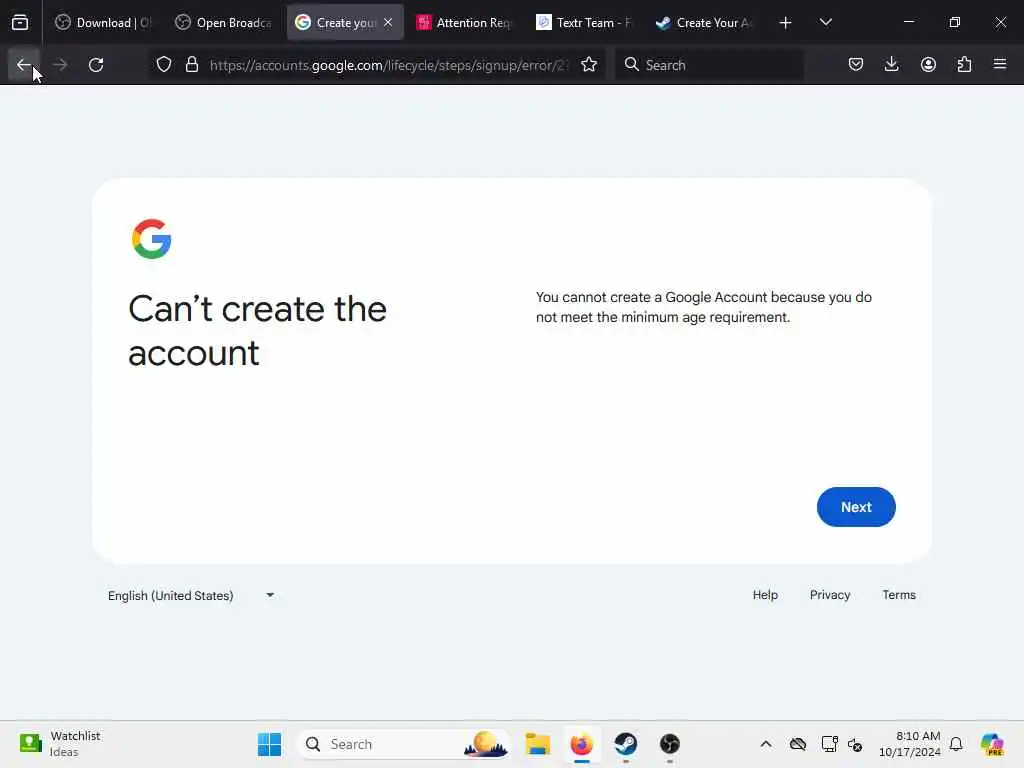Click the Windows taskbar Search box
The image size is (1024, 768).
404,744
